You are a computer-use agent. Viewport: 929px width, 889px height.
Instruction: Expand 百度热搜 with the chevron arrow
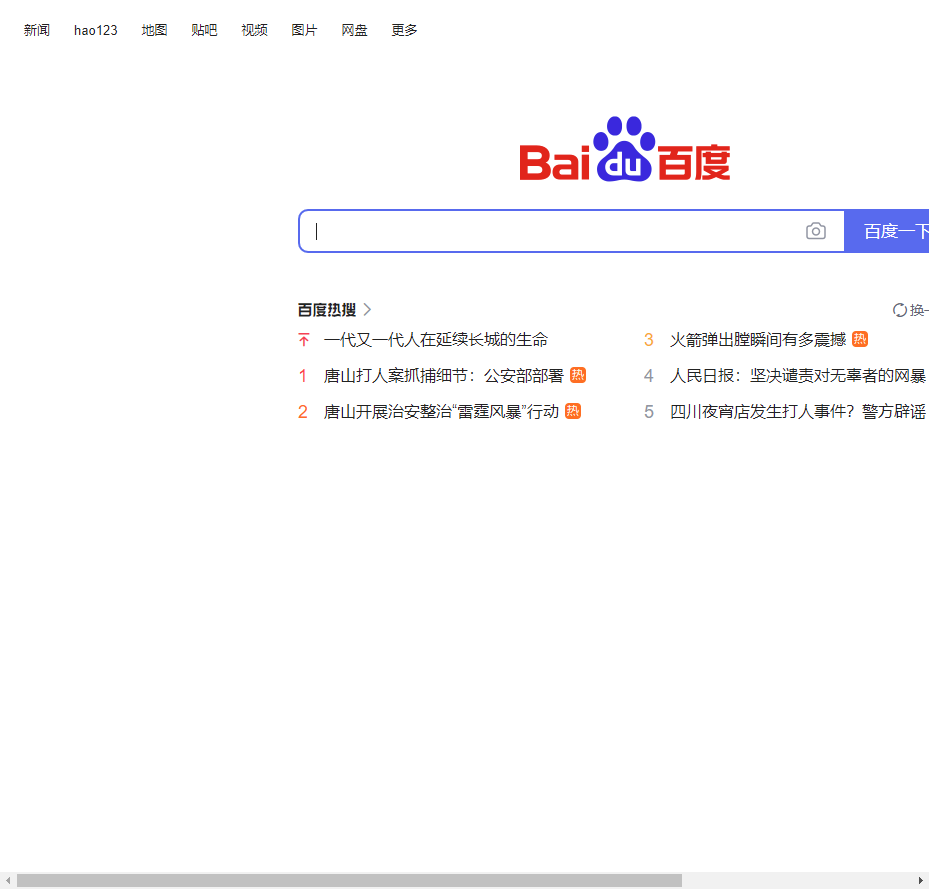[367, 309]
